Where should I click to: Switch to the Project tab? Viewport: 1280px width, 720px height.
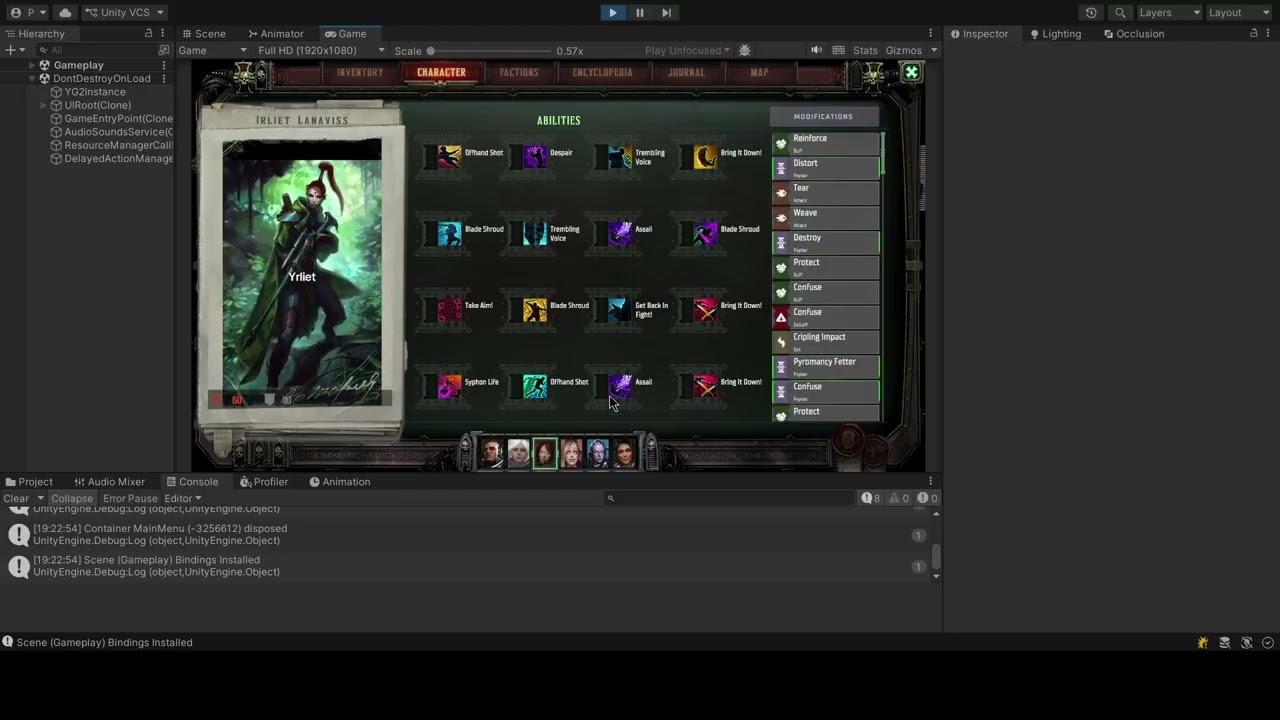(x=28, y=482)
